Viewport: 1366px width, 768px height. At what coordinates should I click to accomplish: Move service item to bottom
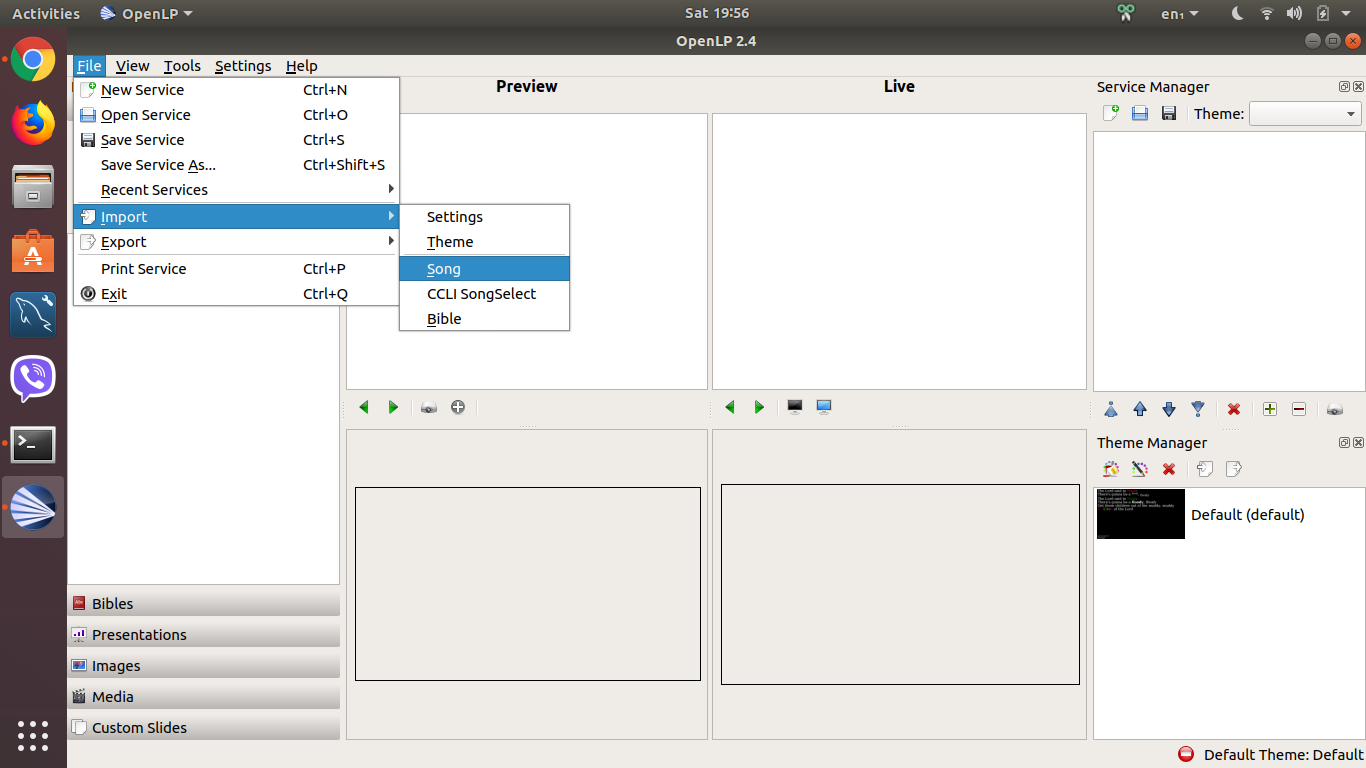click(x=1198, y=409)
